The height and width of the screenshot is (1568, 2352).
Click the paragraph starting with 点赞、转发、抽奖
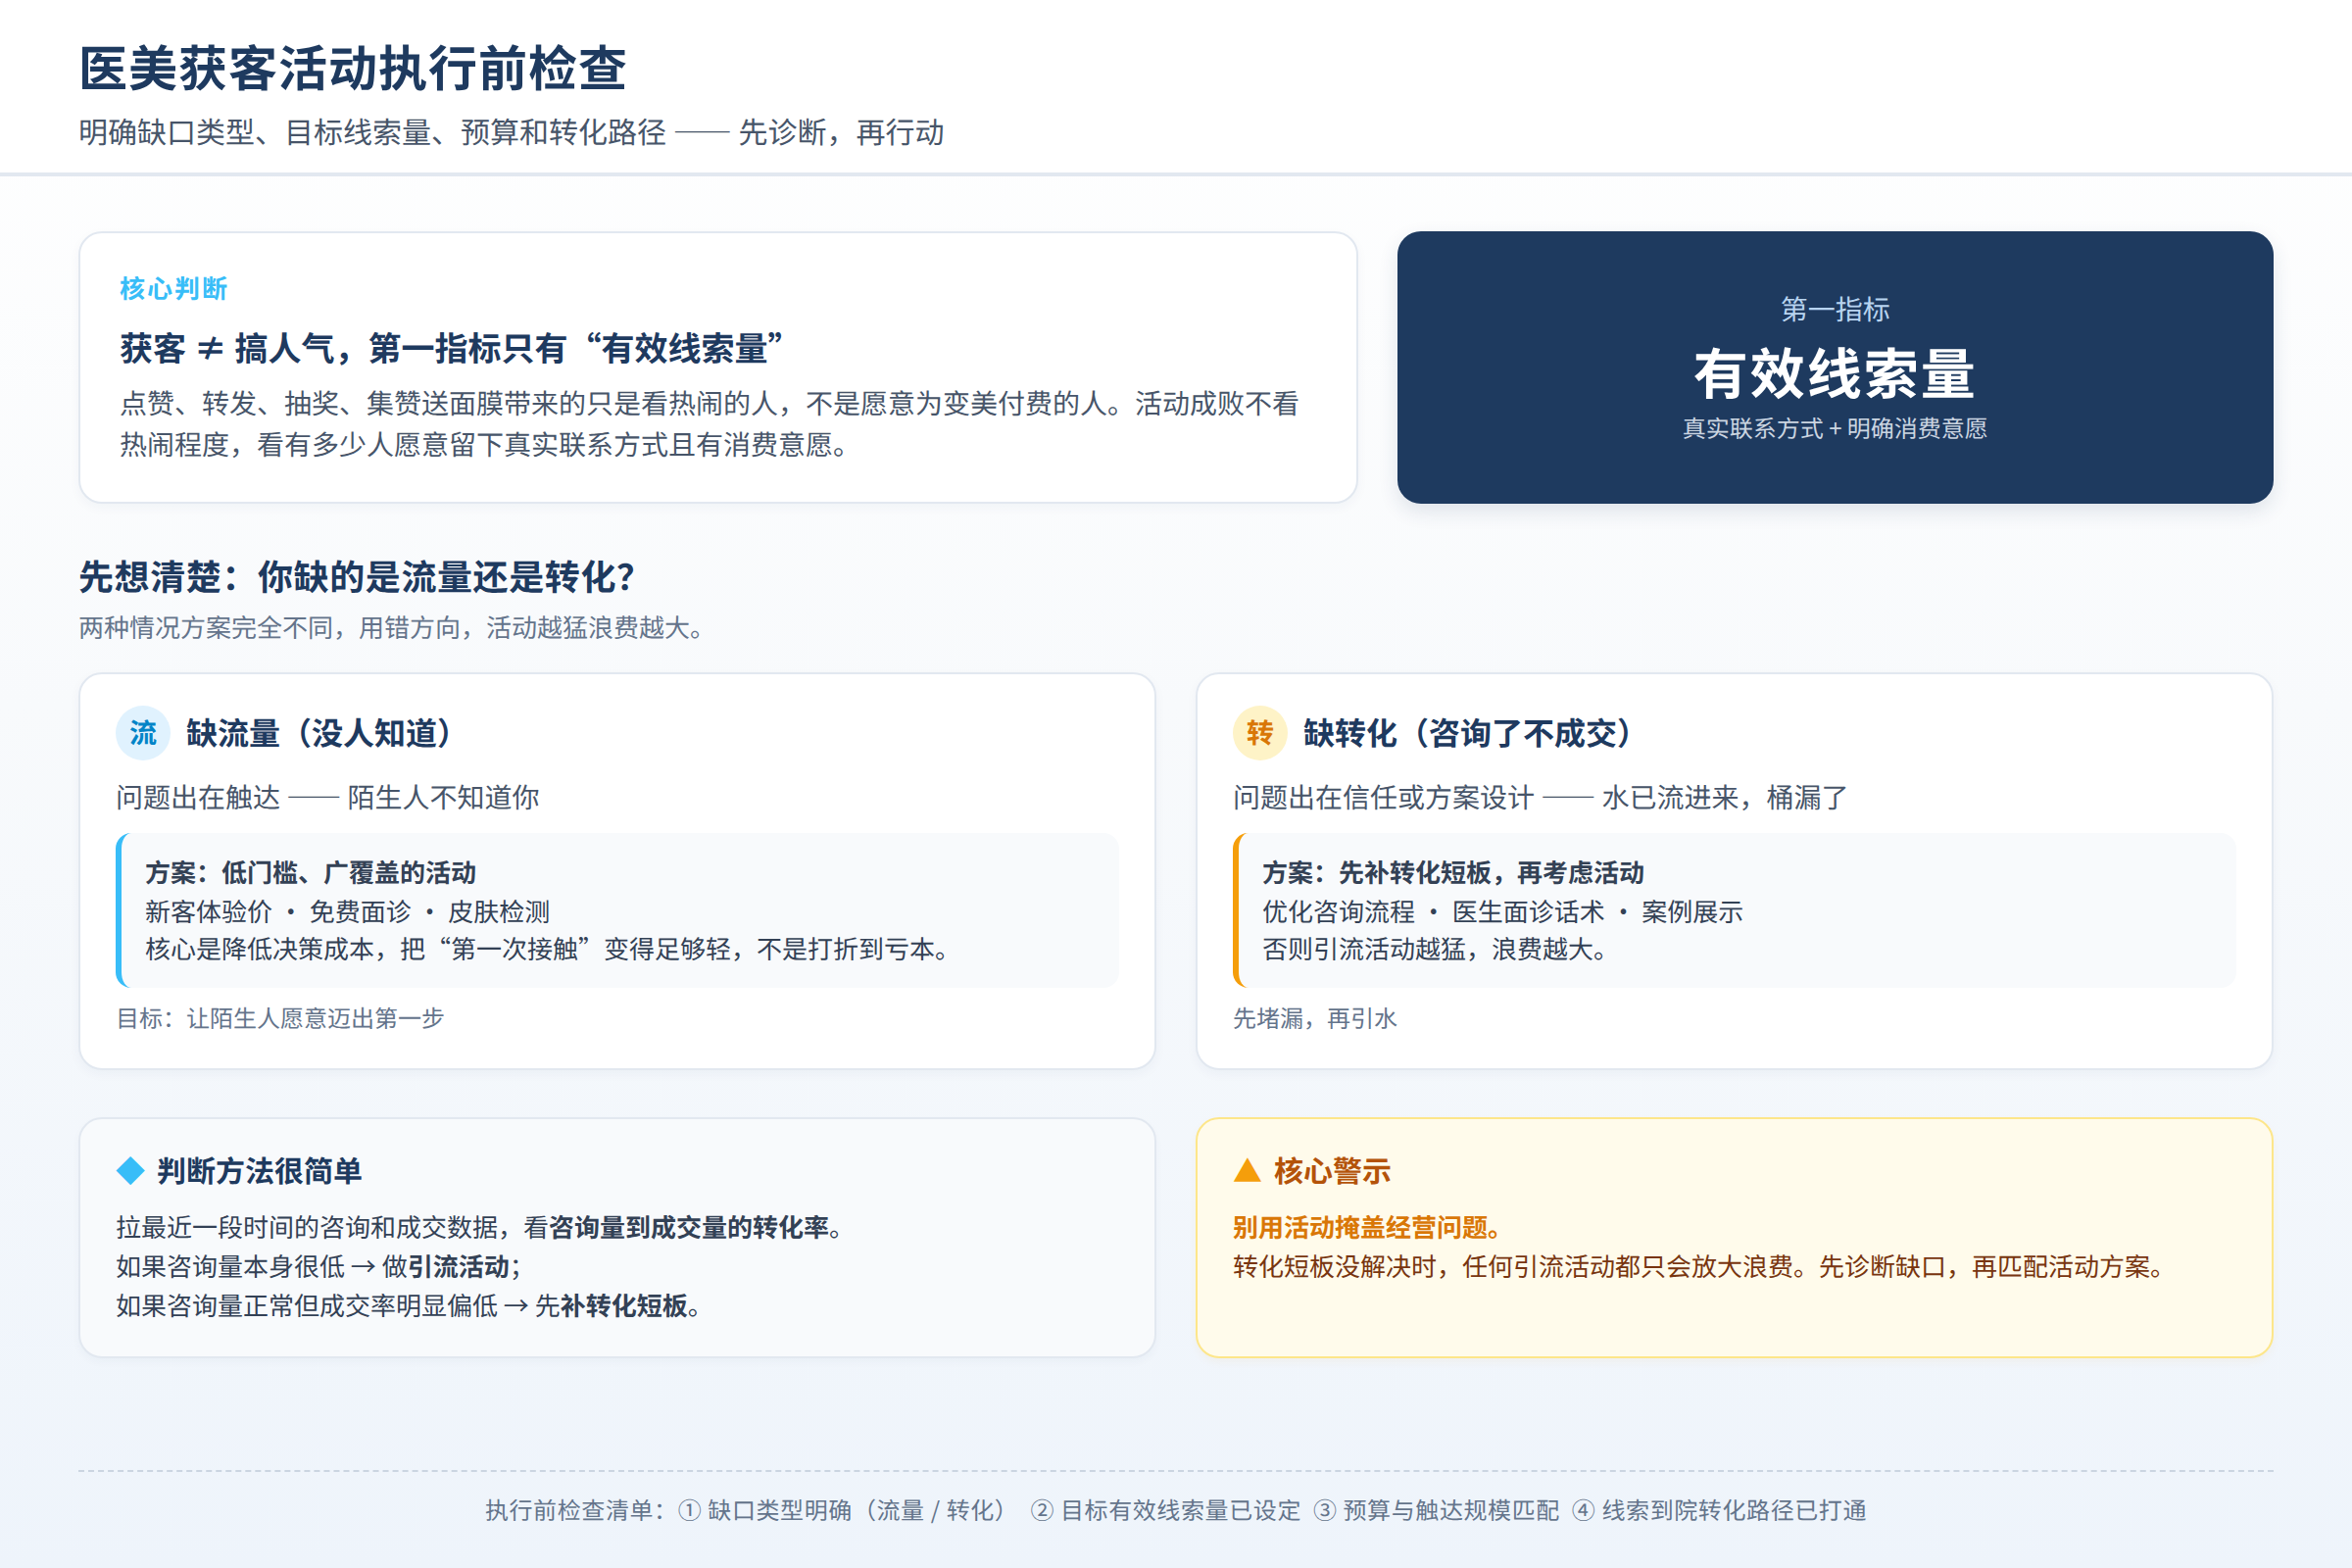click(709, 424)
